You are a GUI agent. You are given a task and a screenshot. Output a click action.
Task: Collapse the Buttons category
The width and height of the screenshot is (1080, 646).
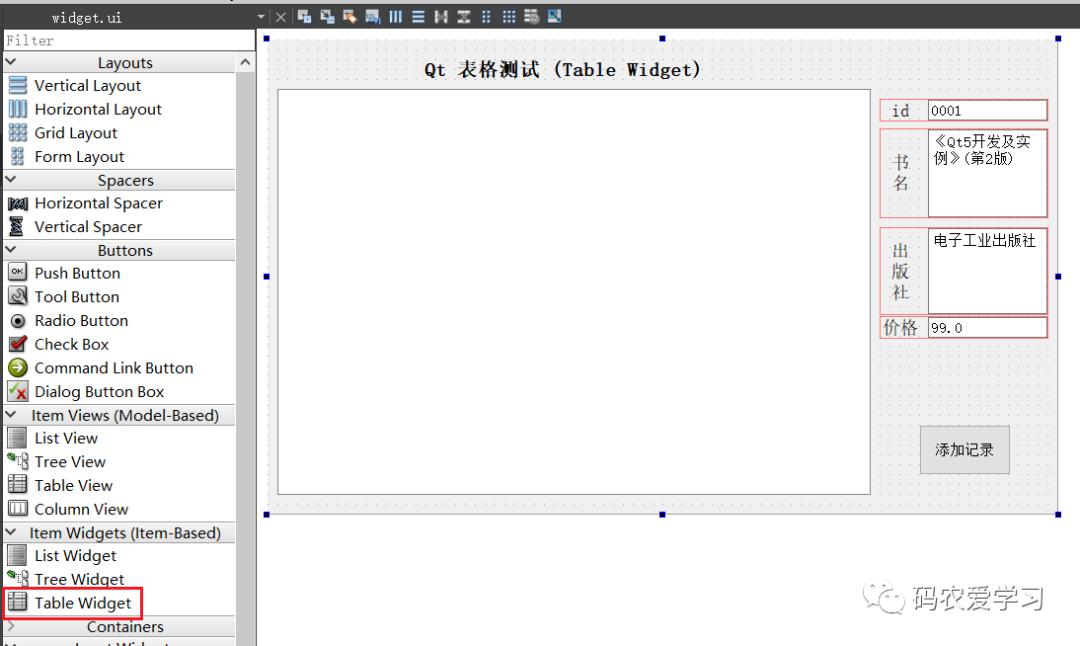tap(11, 250)
